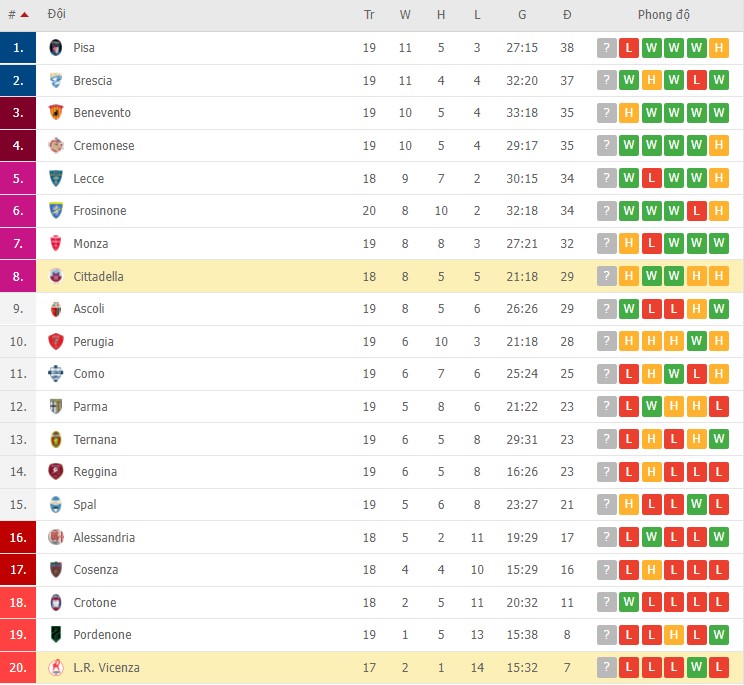744x685 pixels.
Task: Click the Reggina club logo
Action: click(56, 472)
